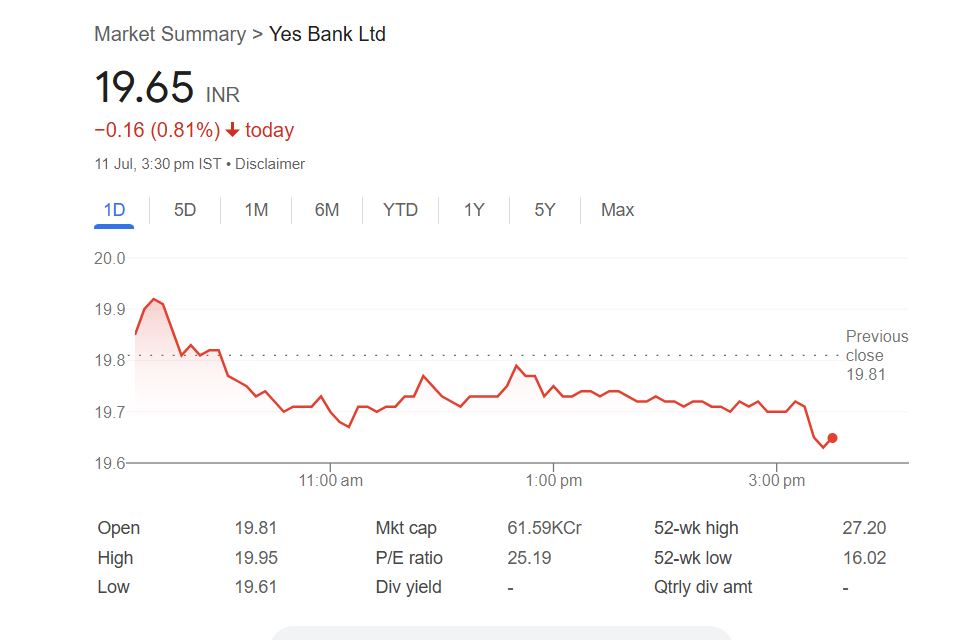This screenshot has height=640, width=971.
Task: Click the red endpoint dot on chart
Action: [832, 438]
